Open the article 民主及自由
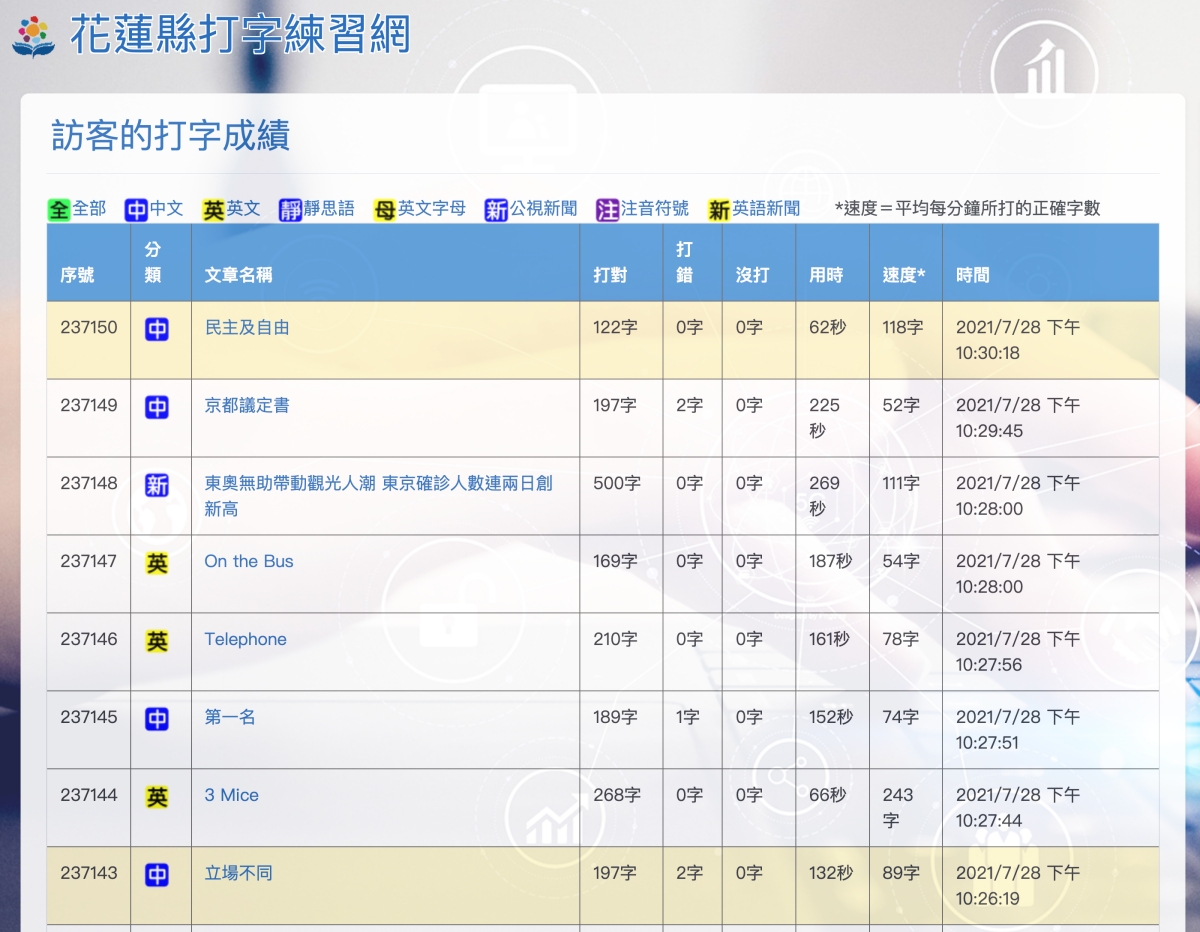The width and height of the screenshot is (1200, 932). pos(247,328)
